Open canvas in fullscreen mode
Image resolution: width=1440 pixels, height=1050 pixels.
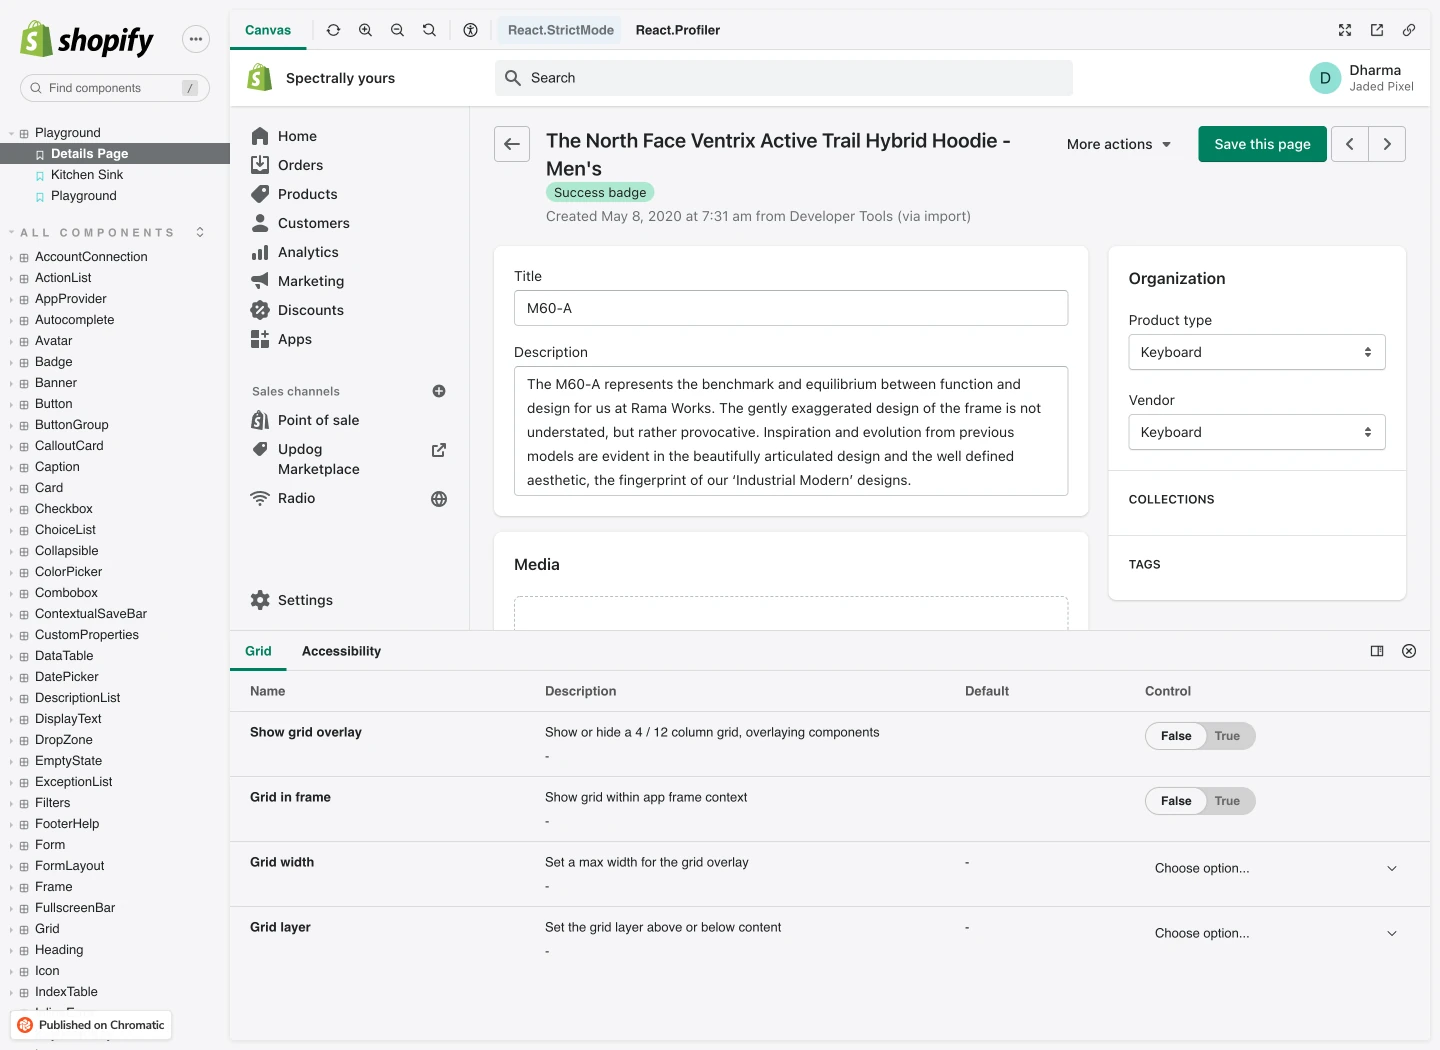pyautogui.click(x=1345, y=30)
